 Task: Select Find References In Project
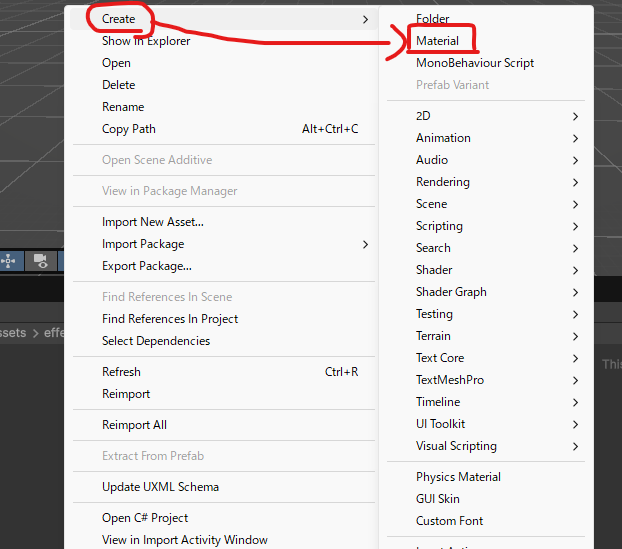pos(170,319)
